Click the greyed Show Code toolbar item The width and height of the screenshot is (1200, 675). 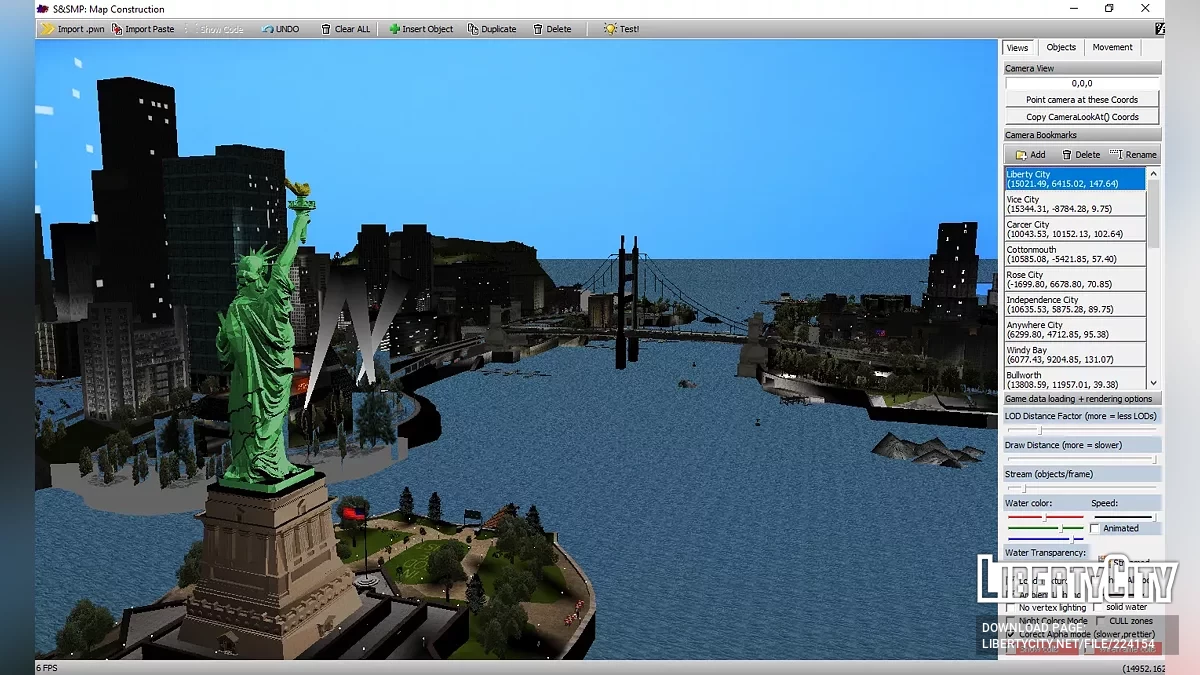coord(215,29)
